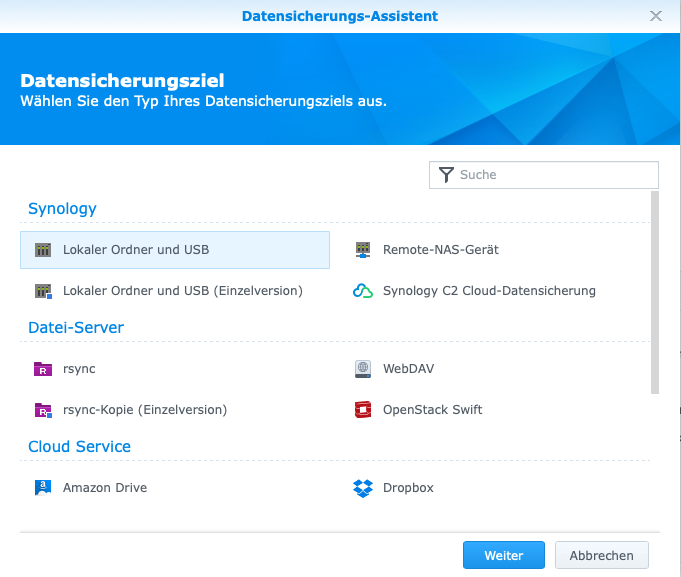The image size is (681, 577).
Task: Click the Cloud Service section heading
Action: point(79,447)
